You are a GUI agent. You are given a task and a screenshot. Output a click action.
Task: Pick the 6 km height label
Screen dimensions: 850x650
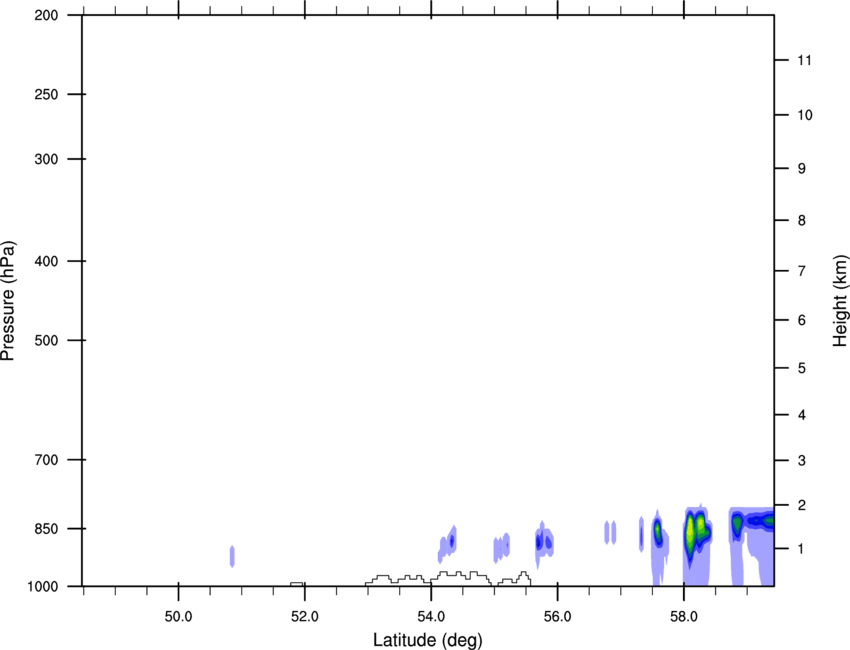coord(802,320)
